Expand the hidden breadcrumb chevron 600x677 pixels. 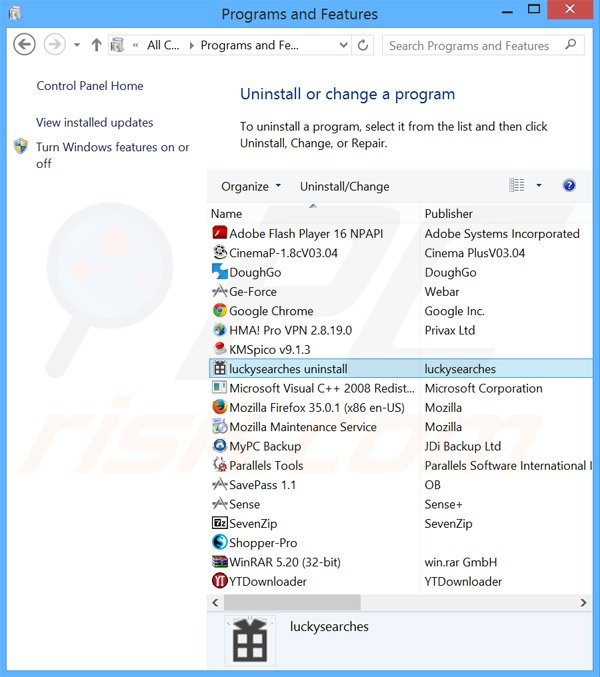point(136,45)
